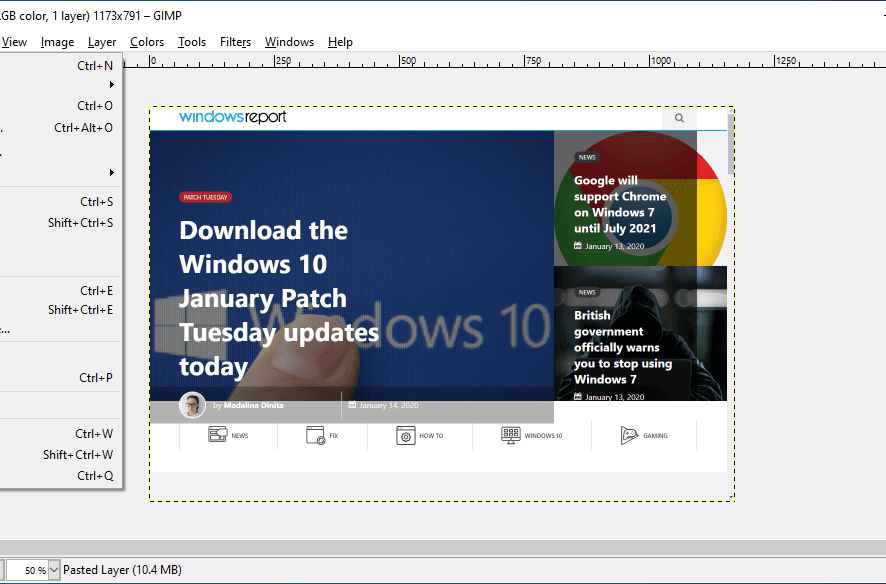
Task: Click the calendar icon under the Google Chrome headline
Action: 577,246
